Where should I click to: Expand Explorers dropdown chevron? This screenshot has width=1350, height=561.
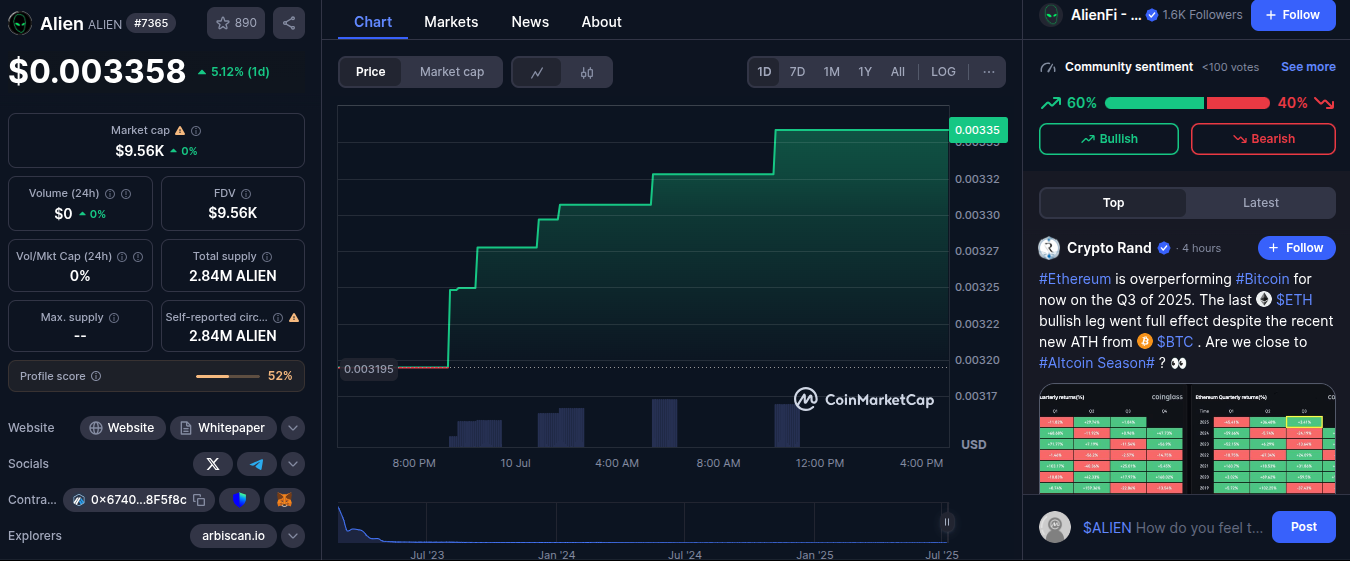293,536
